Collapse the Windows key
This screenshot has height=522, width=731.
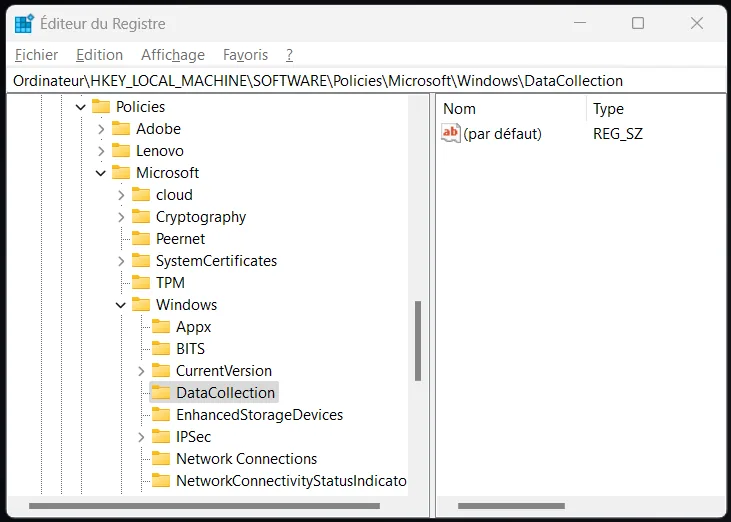click(121, 305)
